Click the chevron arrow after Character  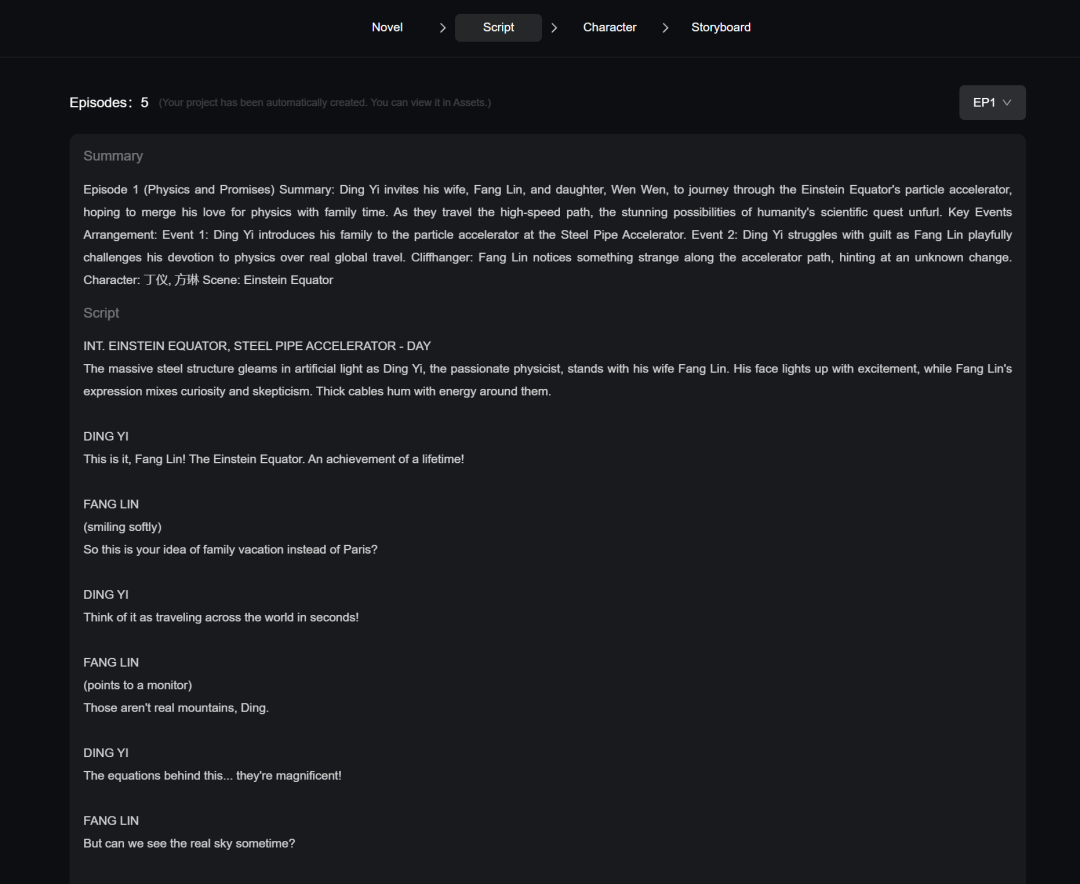[665, 28]
